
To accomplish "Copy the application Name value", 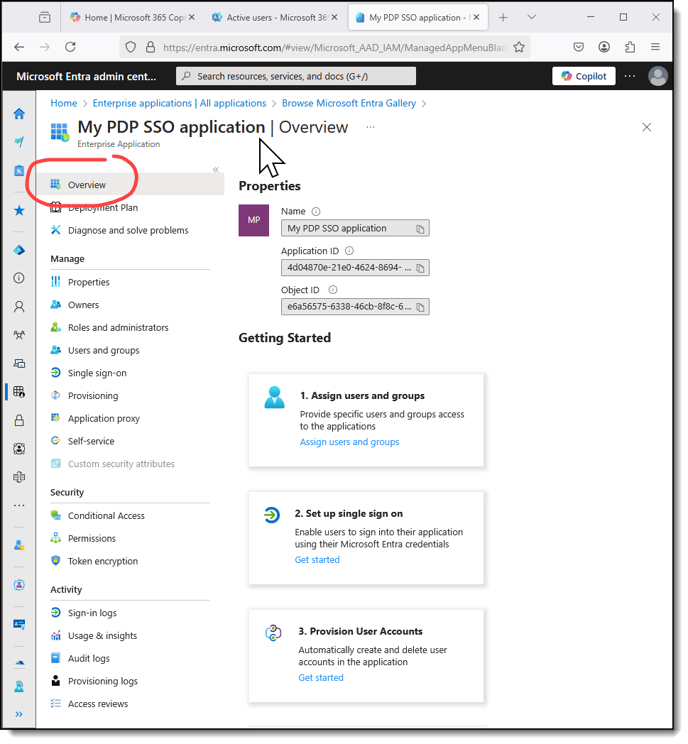I will (x=420, y=229).
